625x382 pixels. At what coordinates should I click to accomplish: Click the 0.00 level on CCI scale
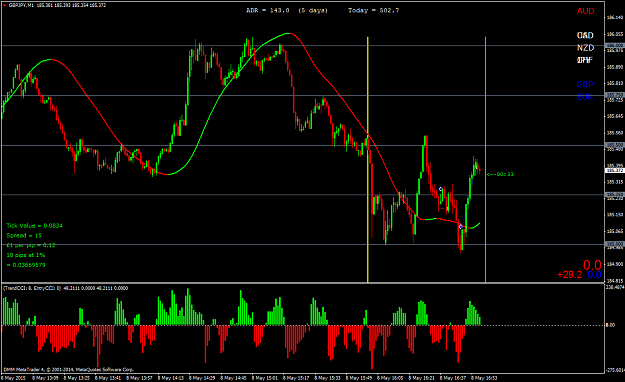pyautogui.click(x=610, y=325)
